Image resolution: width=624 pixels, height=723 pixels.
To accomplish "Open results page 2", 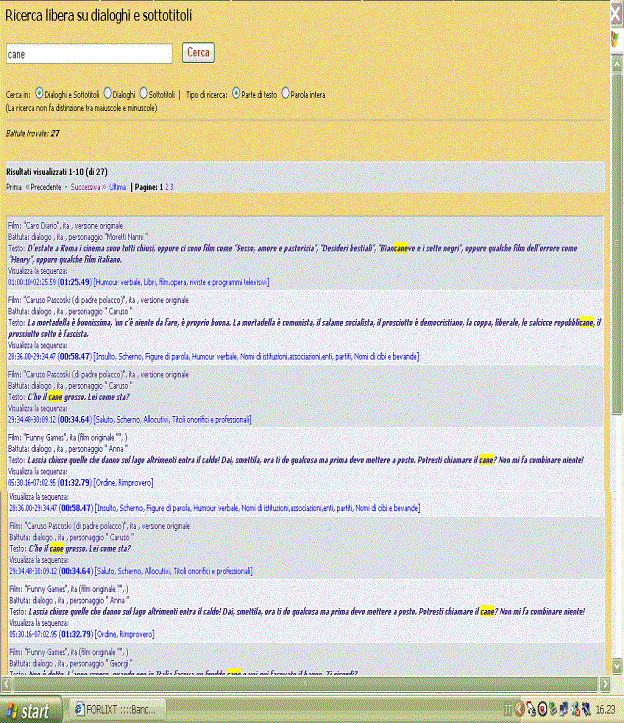I will pos(167,186).
